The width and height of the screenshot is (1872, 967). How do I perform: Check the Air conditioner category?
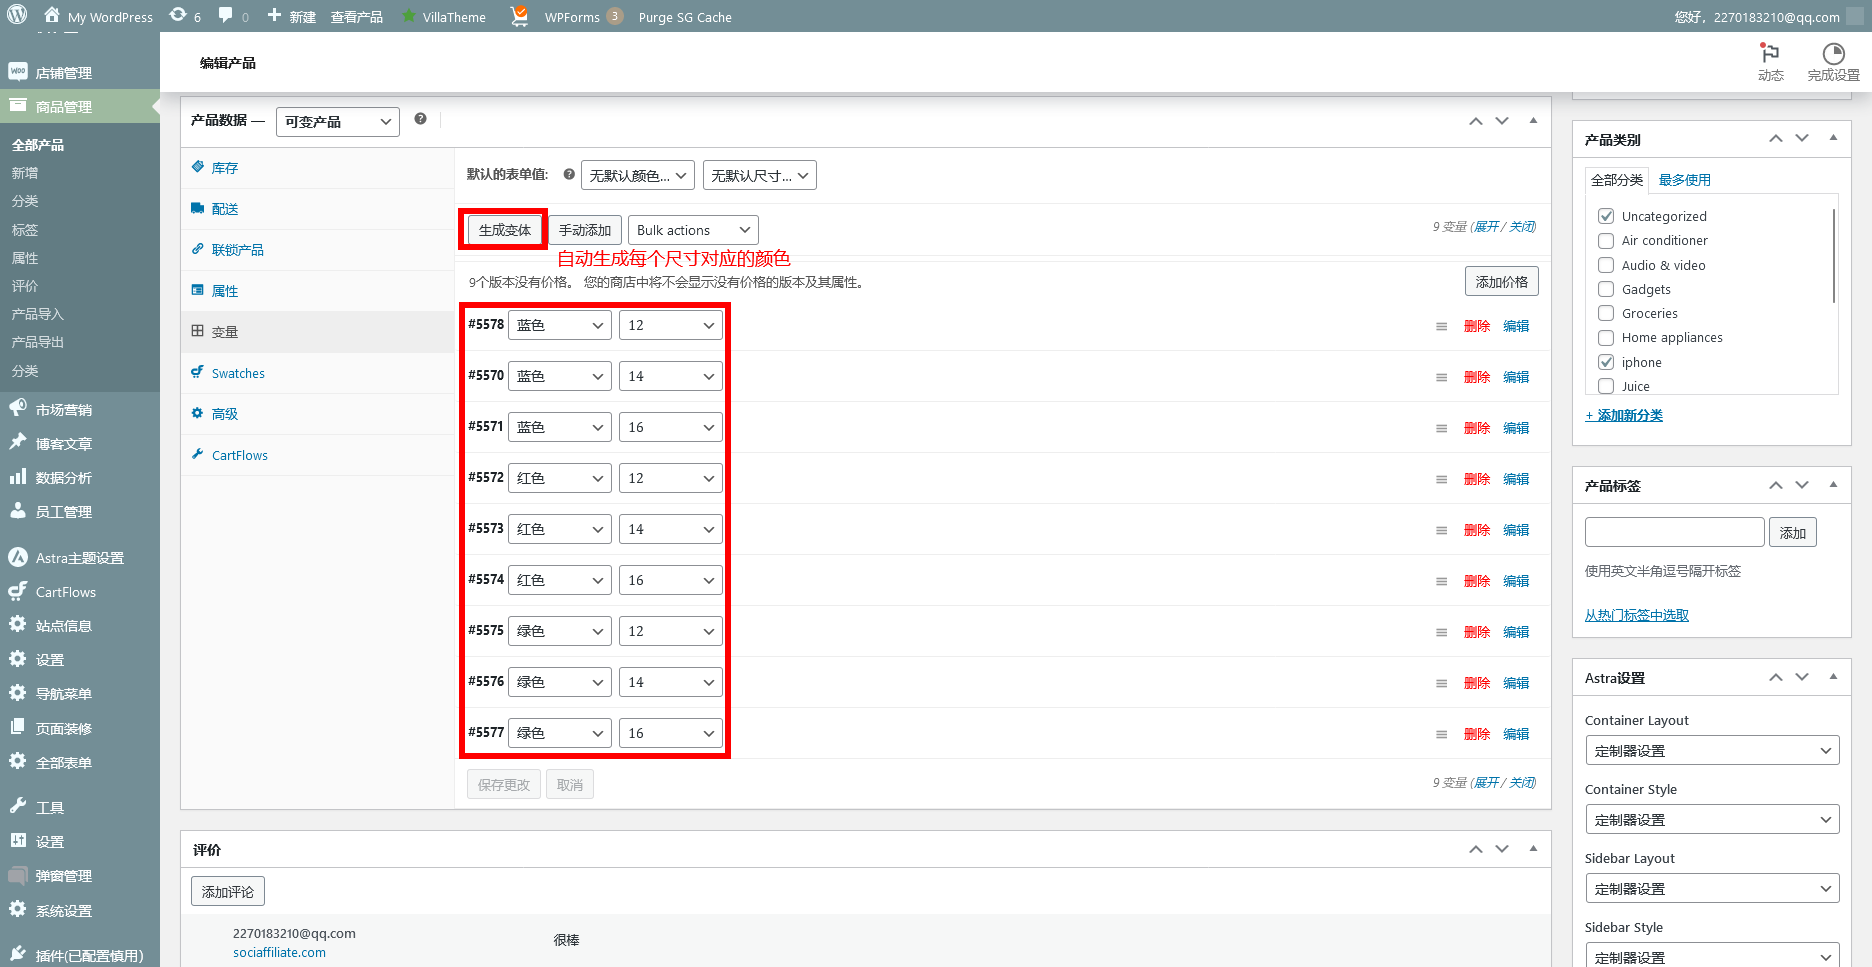pos(1606,240)
